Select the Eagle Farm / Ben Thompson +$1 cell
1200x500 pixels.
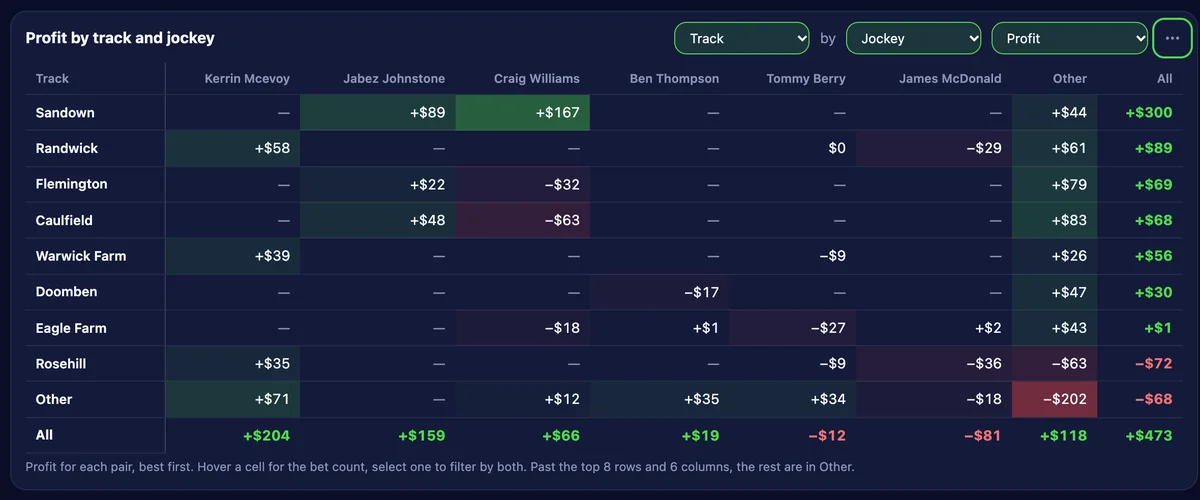click(x=660, y=328)
